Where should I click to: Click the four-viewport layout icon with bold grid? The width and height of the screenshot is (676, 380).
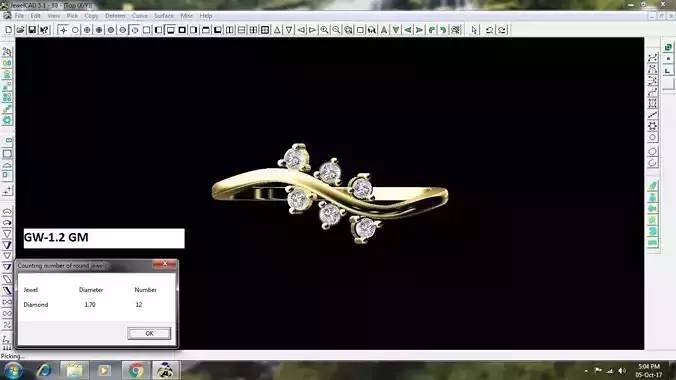(x=265, y=30)
